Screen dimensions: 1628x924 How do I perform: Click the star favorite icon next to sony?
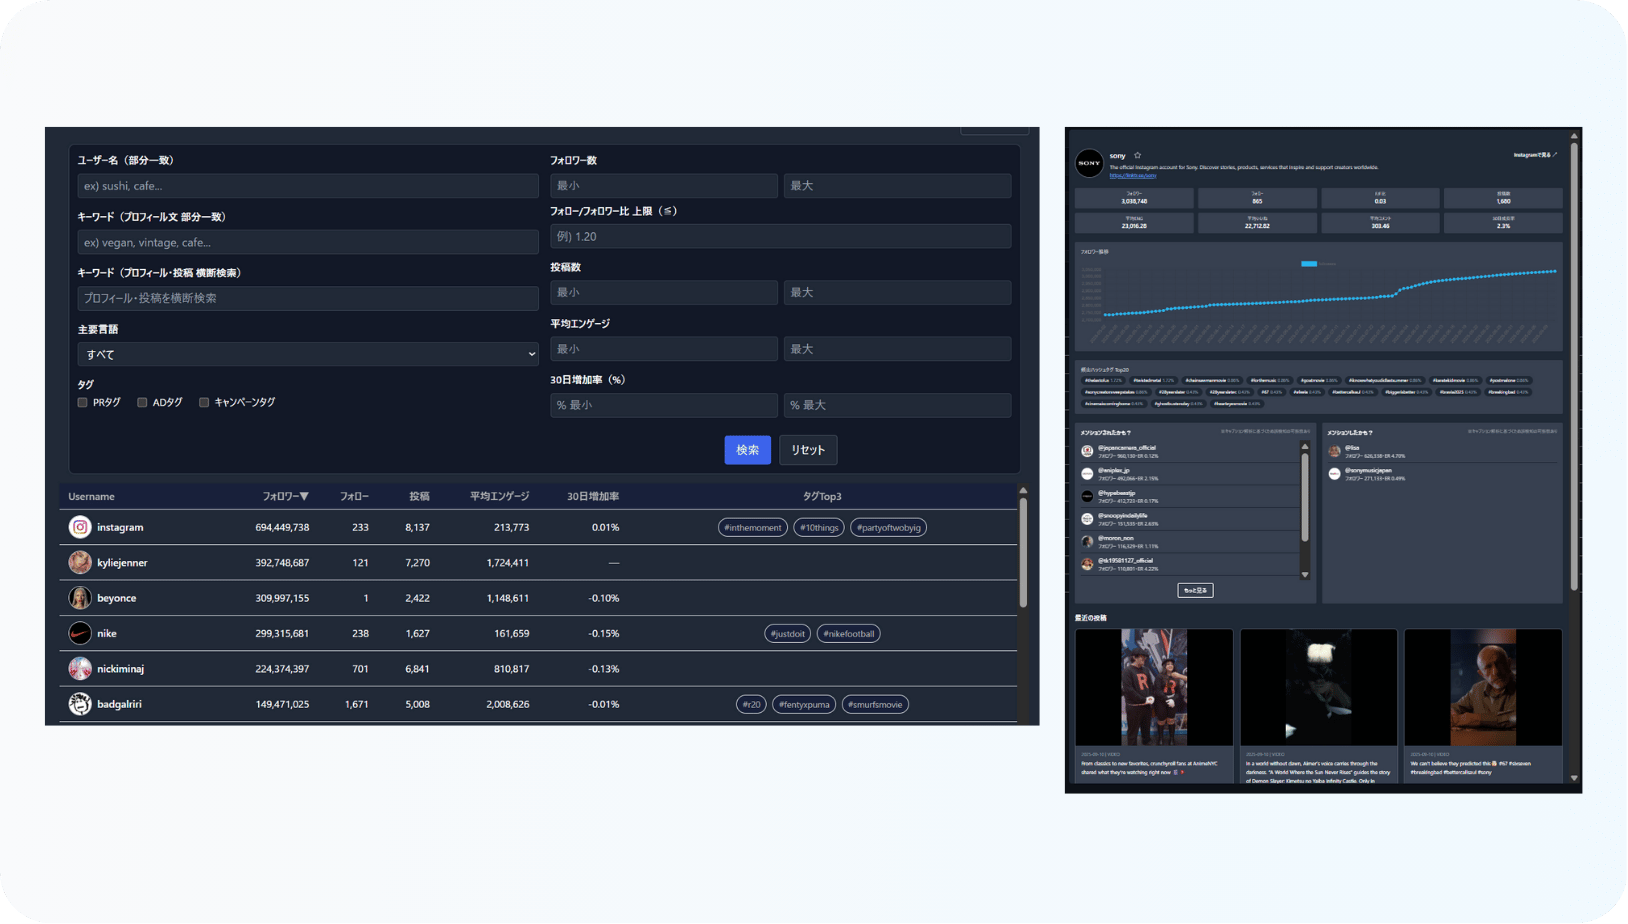[1137, 156]
